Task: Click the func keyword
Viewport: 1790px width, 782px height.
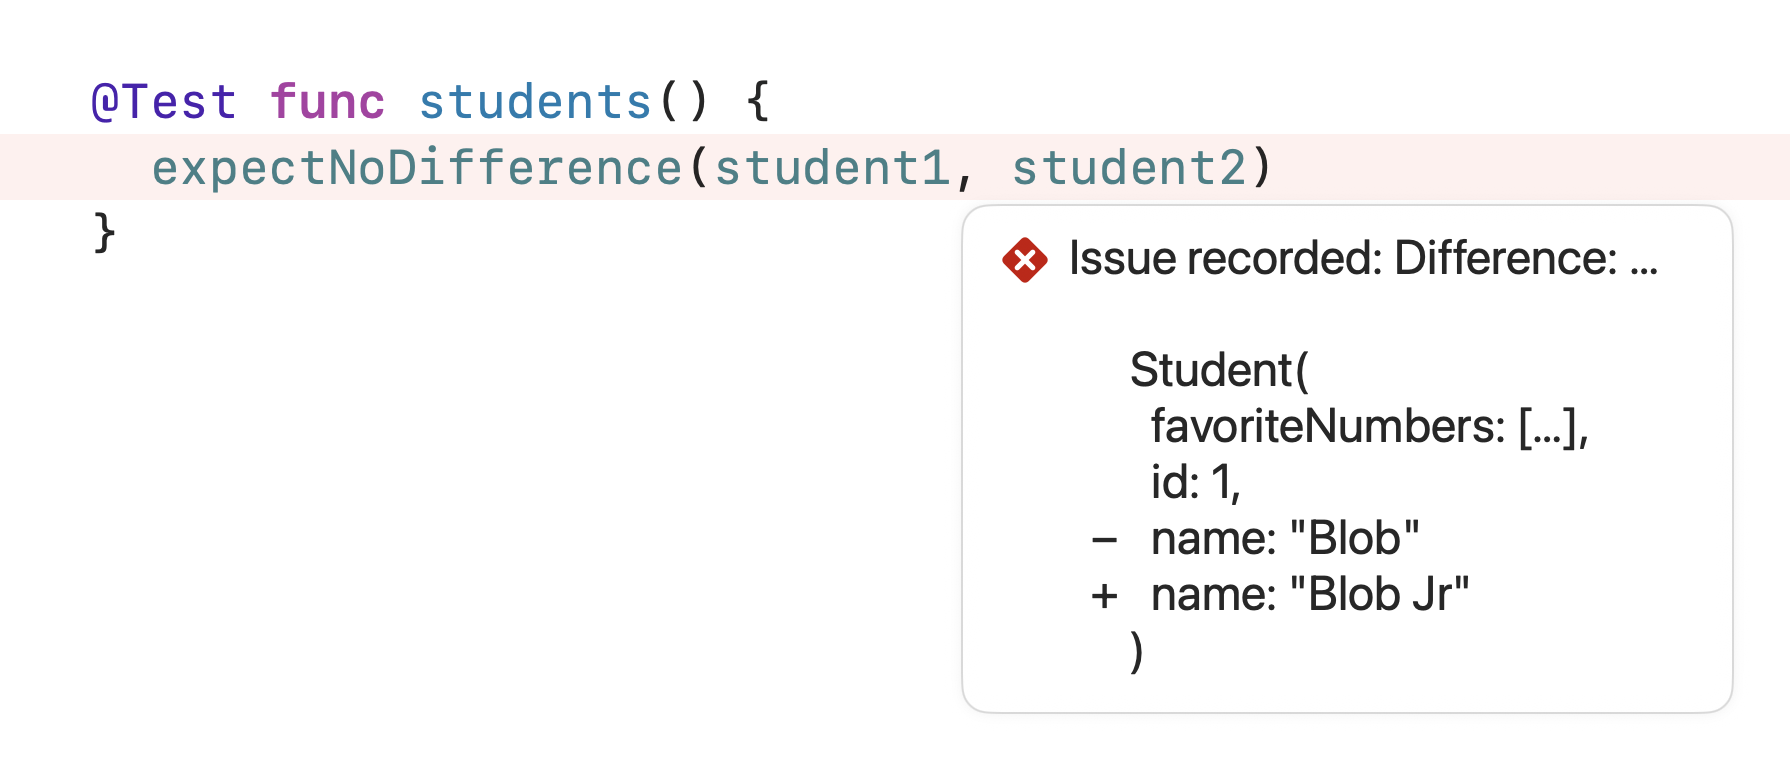Action: coord(327,102)
